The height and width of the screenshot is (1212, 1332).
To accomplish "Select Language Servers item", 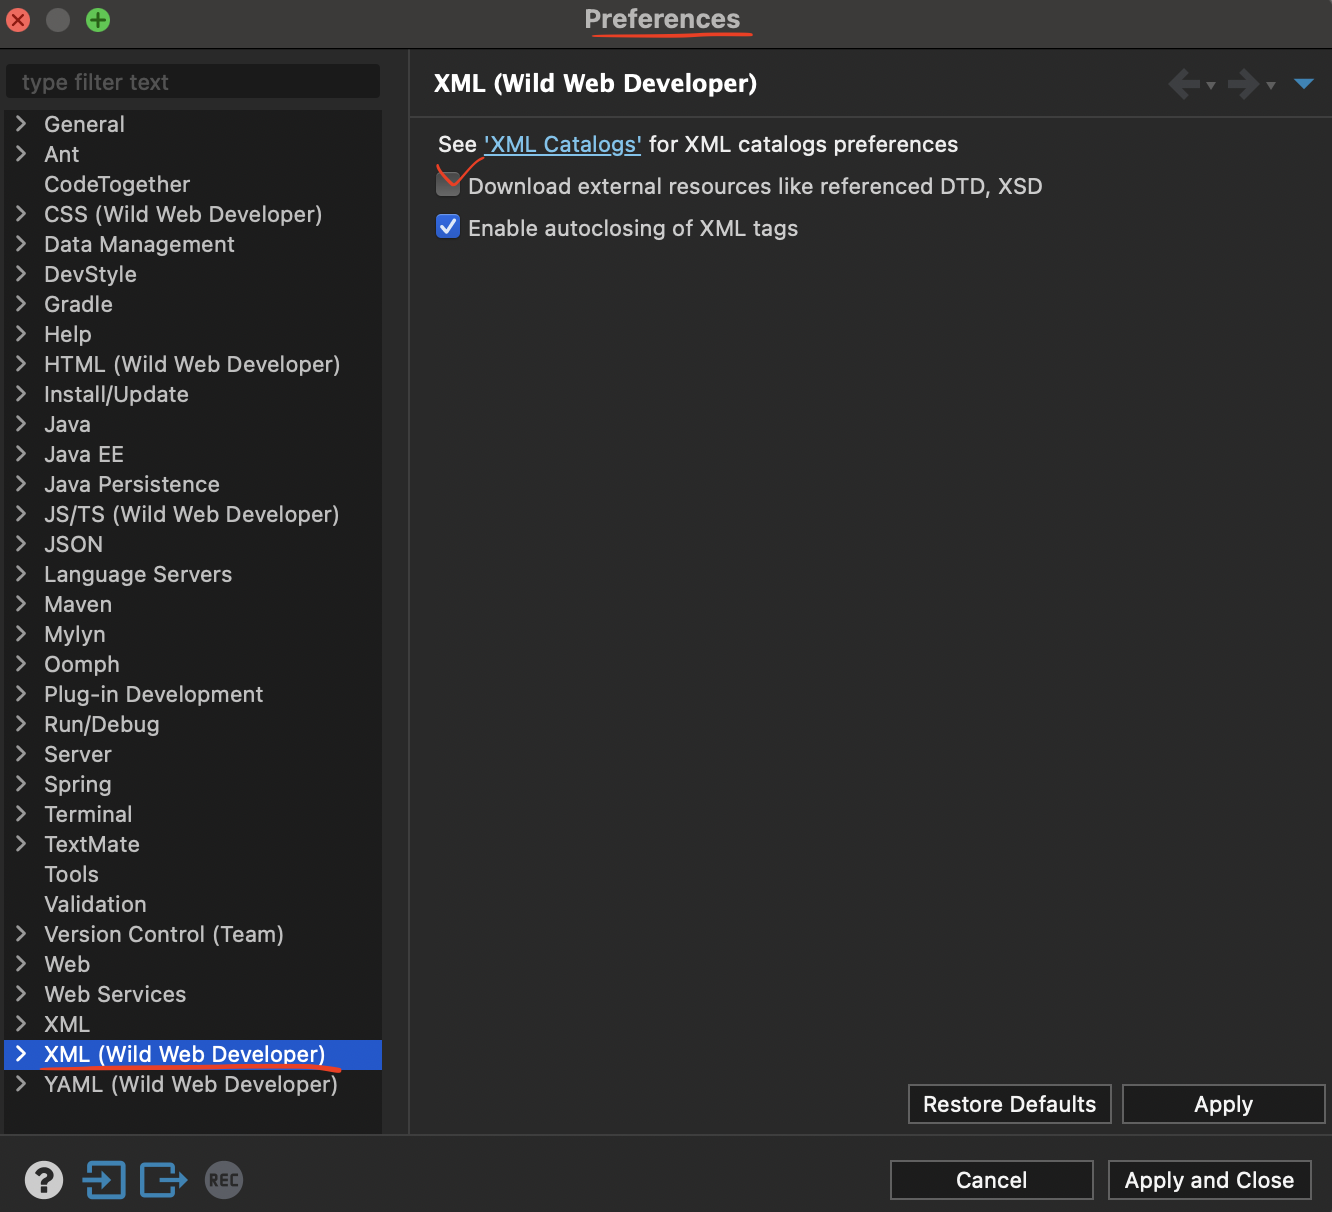I will click(x=138, y=574).
